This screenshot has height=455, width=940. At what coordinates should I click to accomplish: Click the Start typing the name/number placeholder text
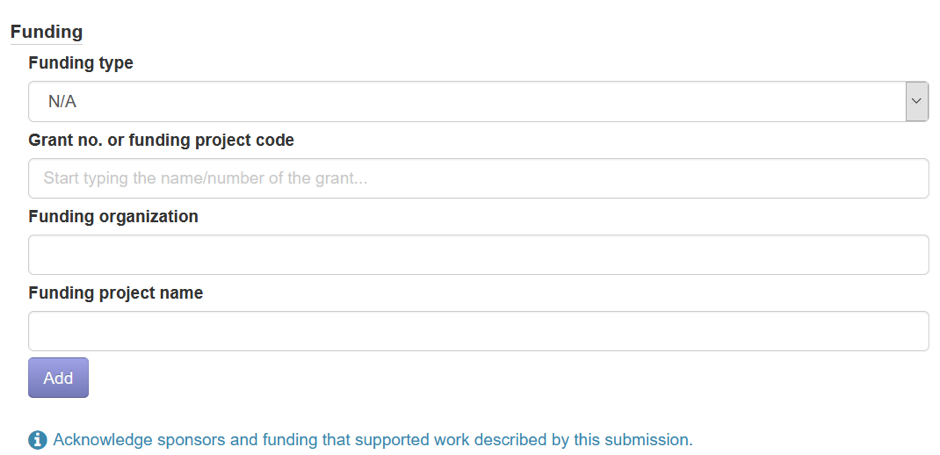pos(205,178)
